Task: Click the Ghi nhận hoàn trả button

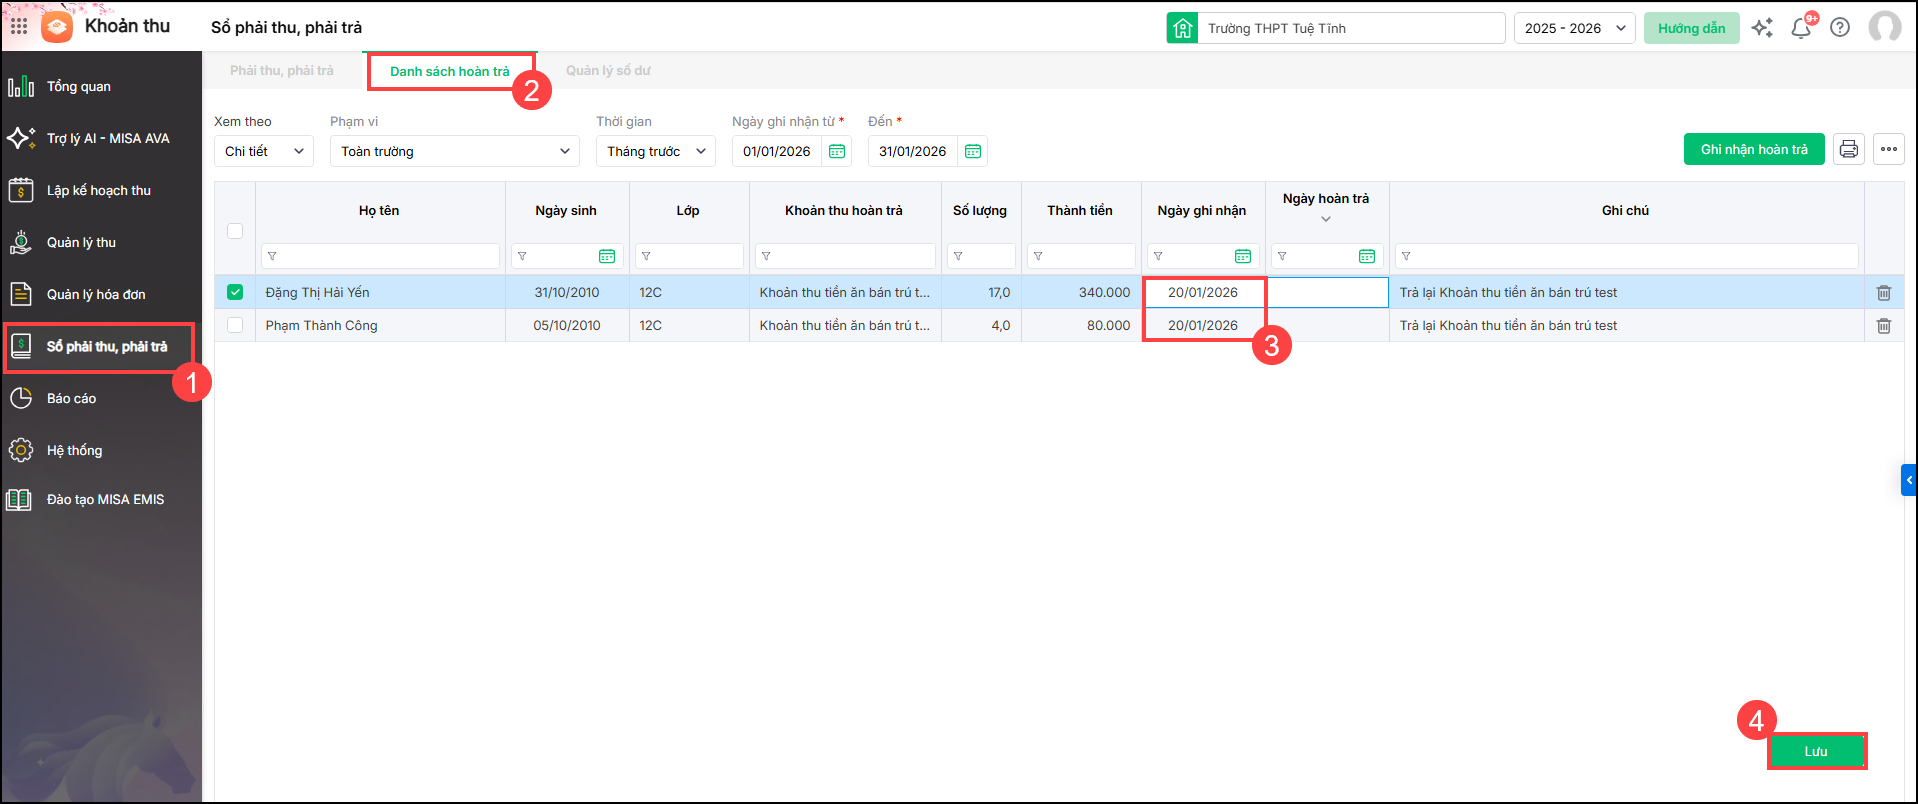Action: (x=1753, y=149)
